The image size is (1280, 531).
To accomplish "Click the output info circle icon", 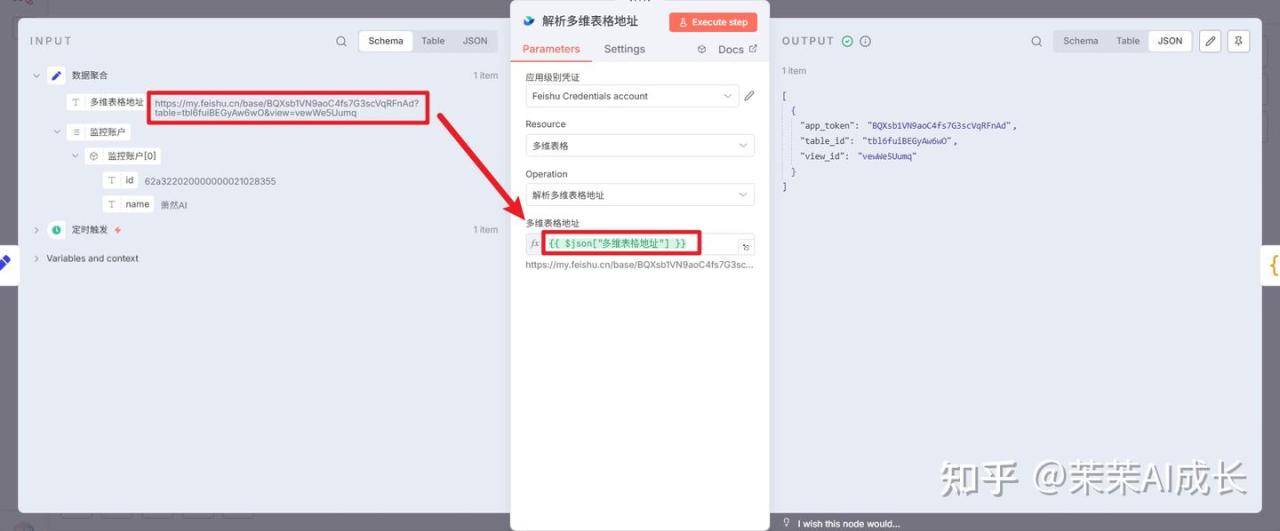I will coord(865,41).
